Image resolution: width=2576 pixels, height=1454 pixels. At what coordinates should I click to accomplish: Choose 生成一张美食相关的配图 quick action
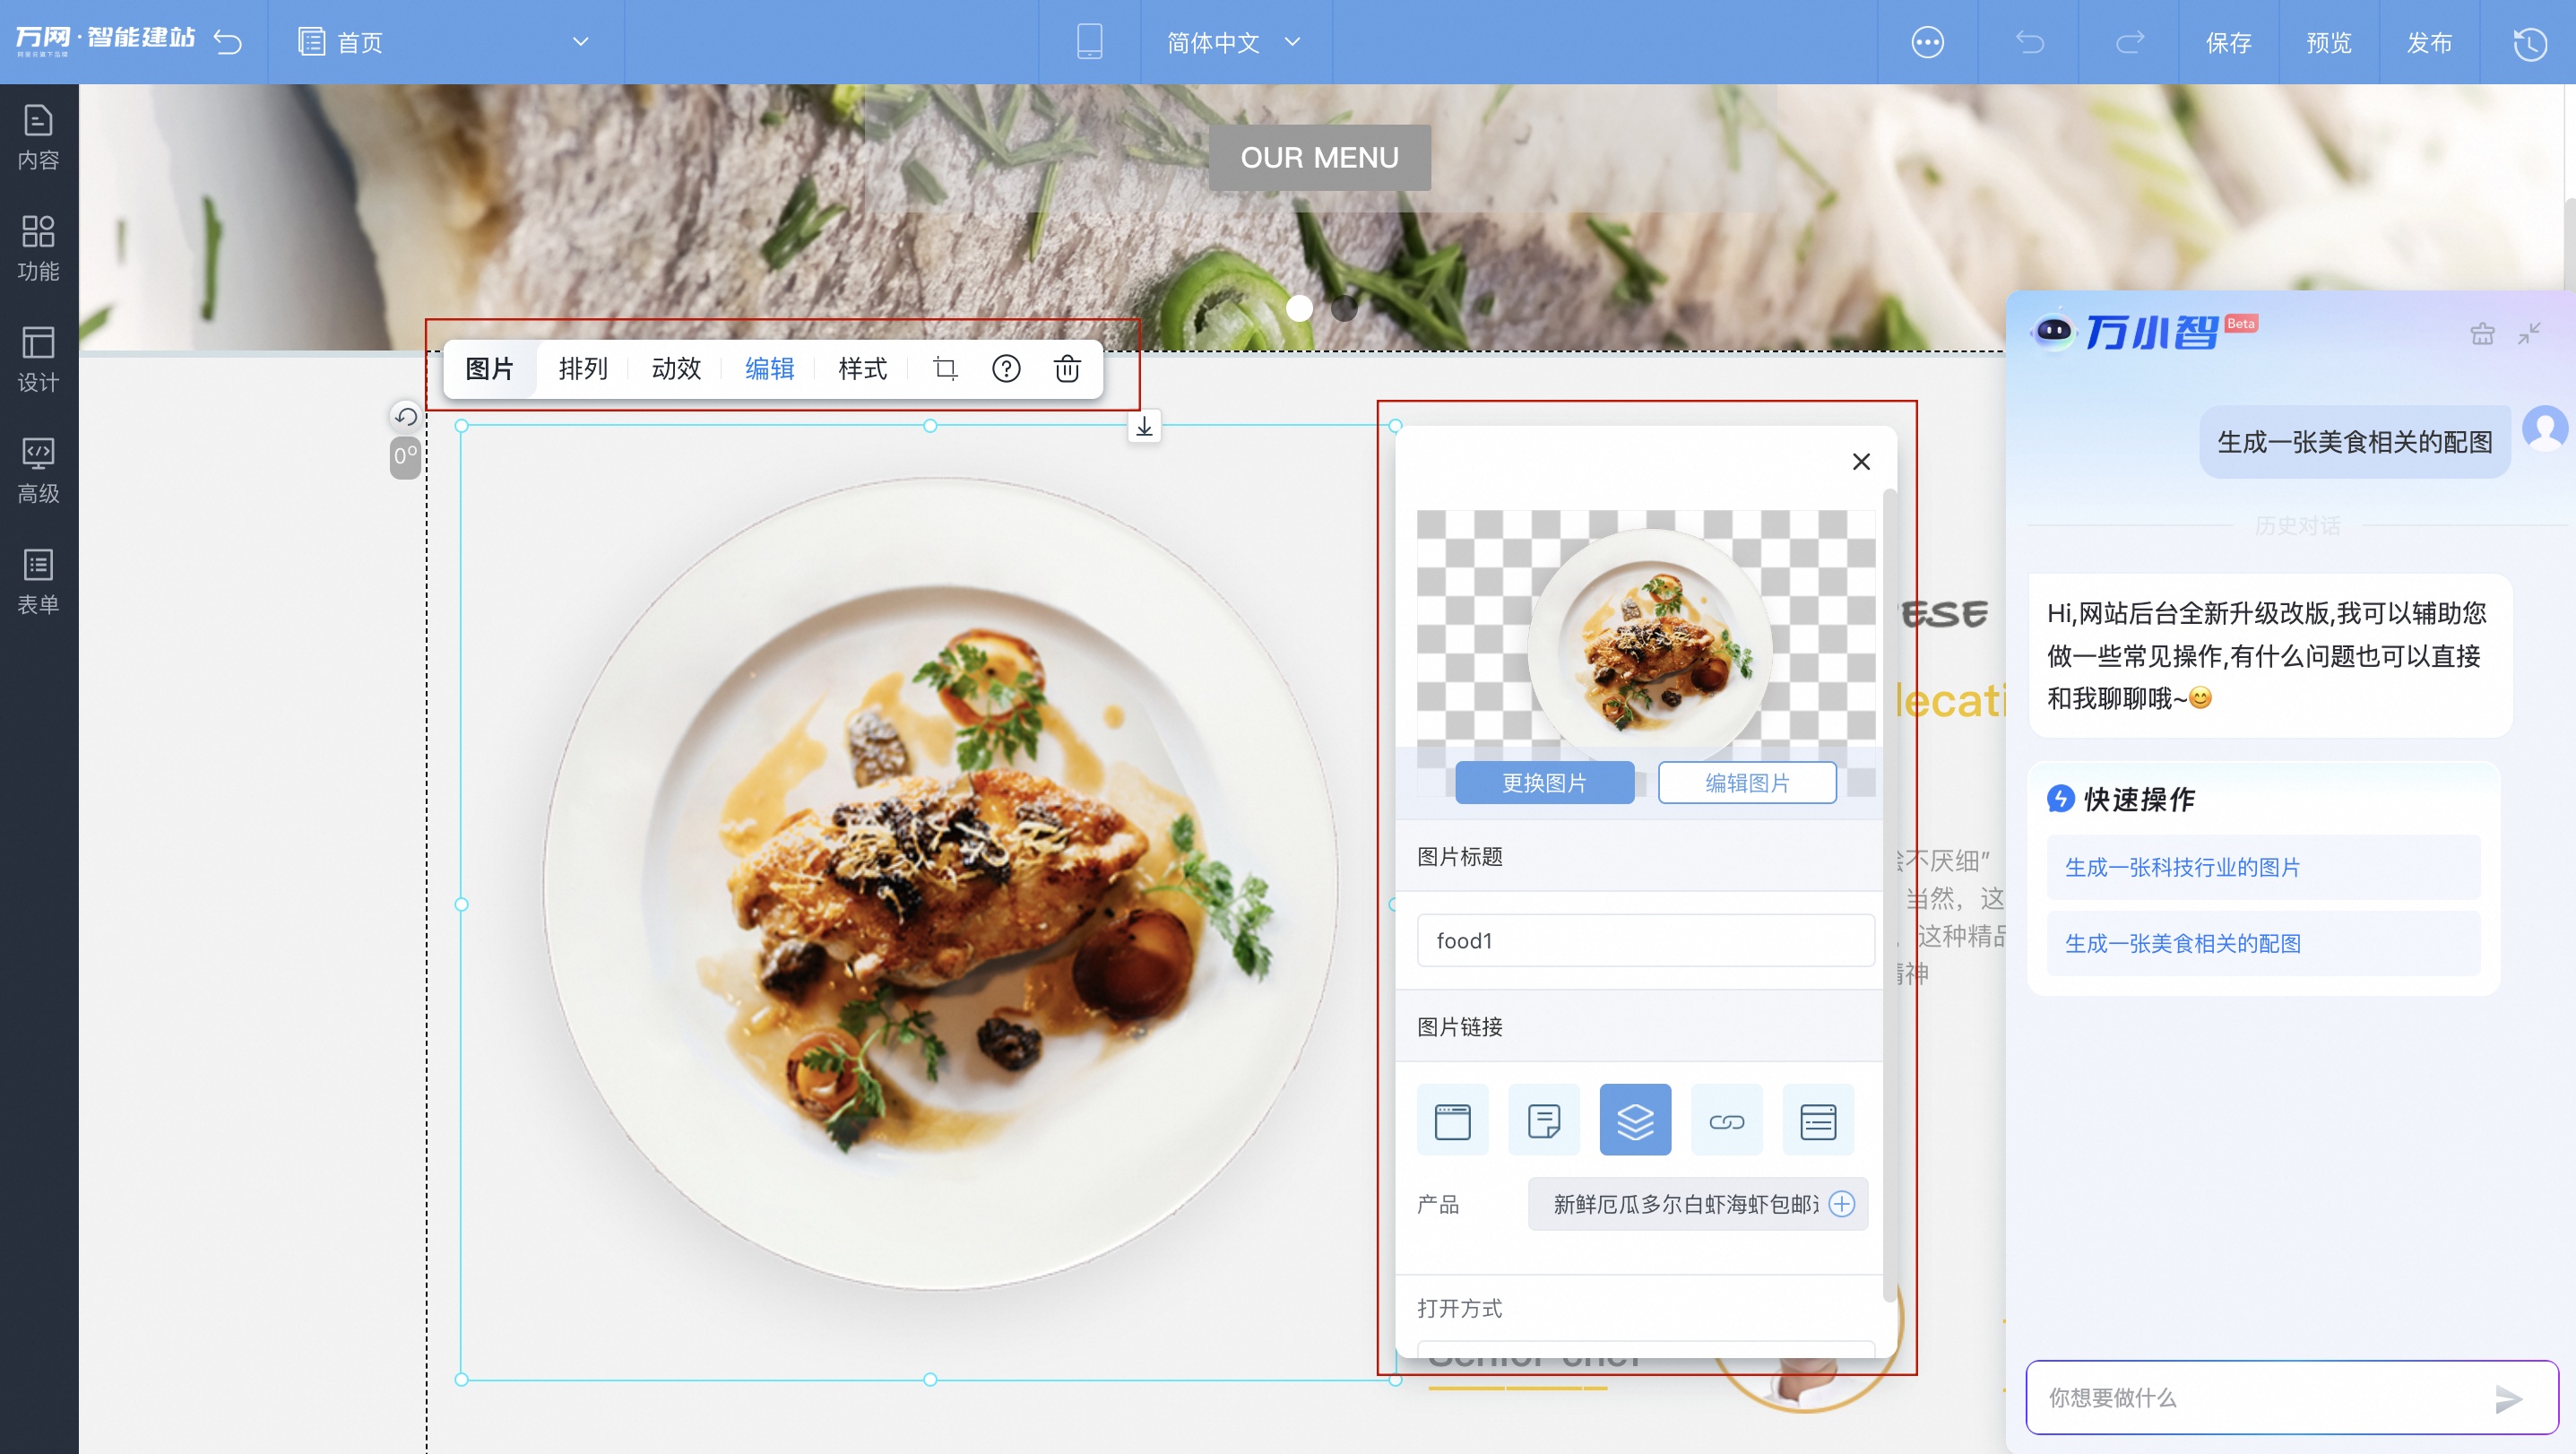[x=2263, y=943]
